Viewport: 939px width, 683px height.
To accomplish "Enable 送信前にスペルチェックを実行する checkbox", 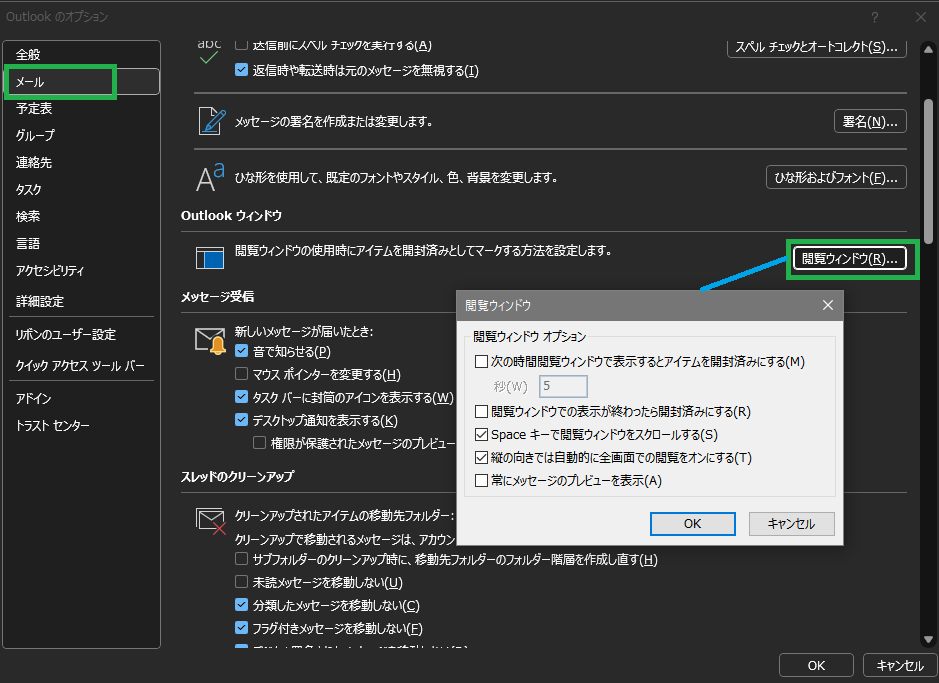I will [240, 44].
